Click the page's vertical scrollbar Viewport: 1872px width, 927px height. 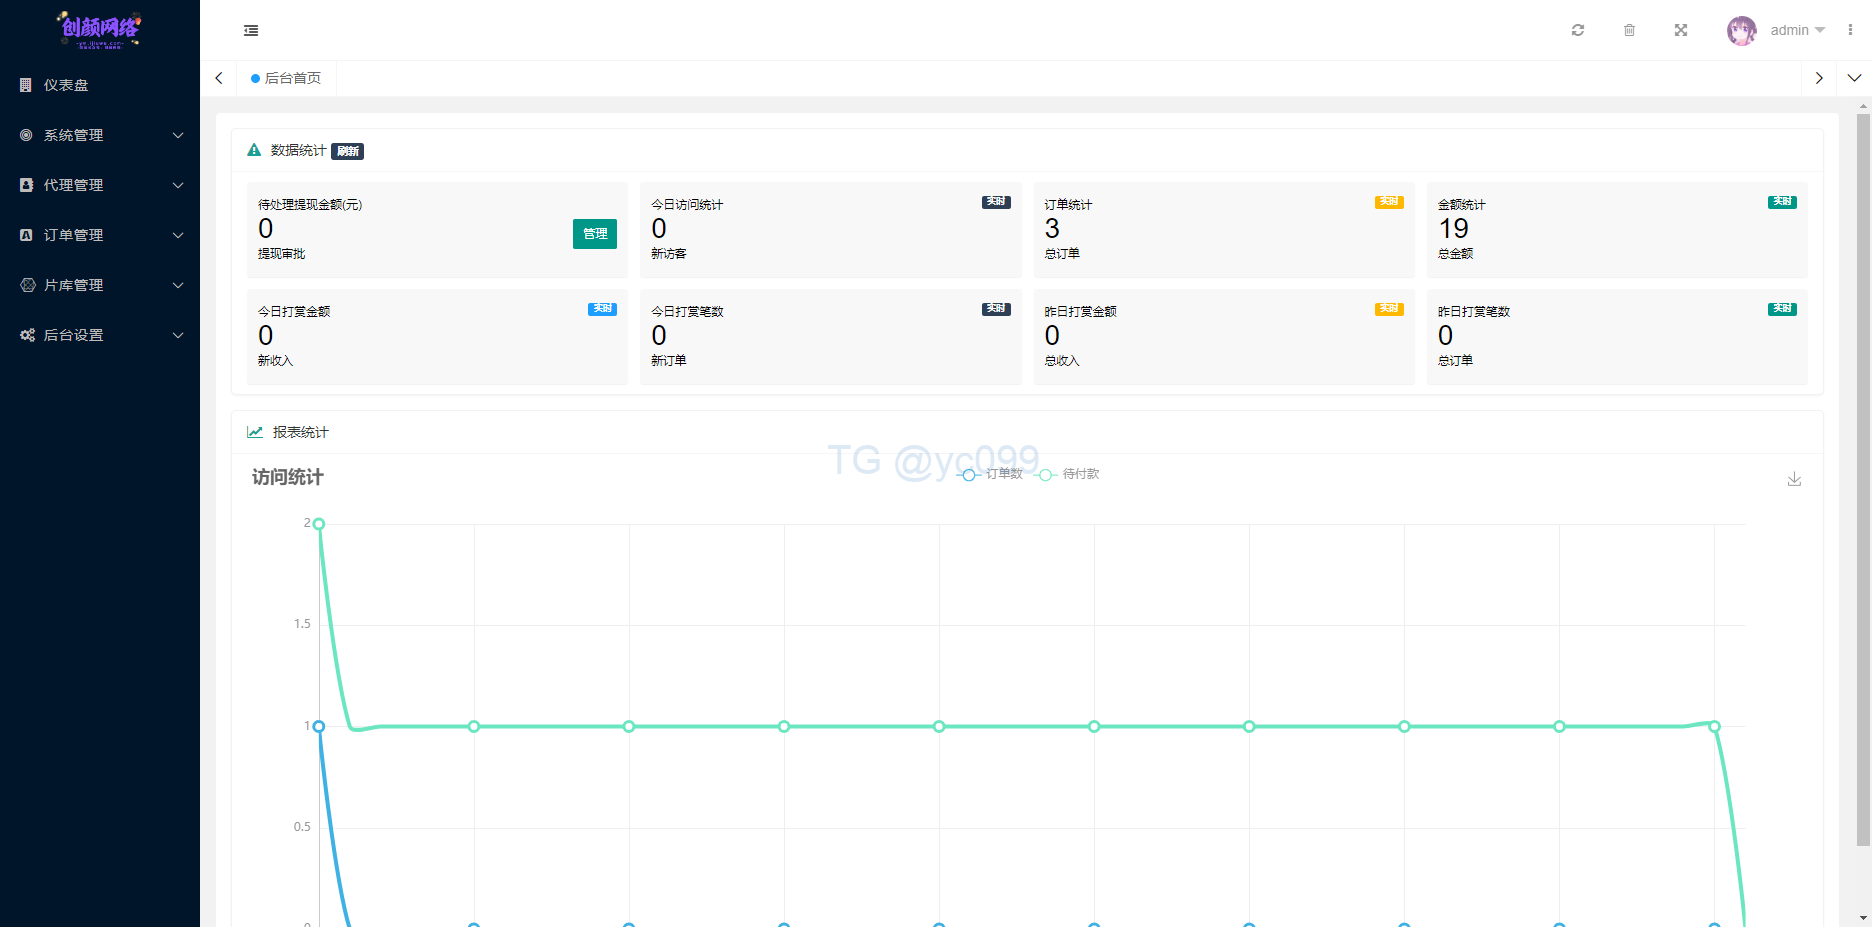[x=1863, y=480]
